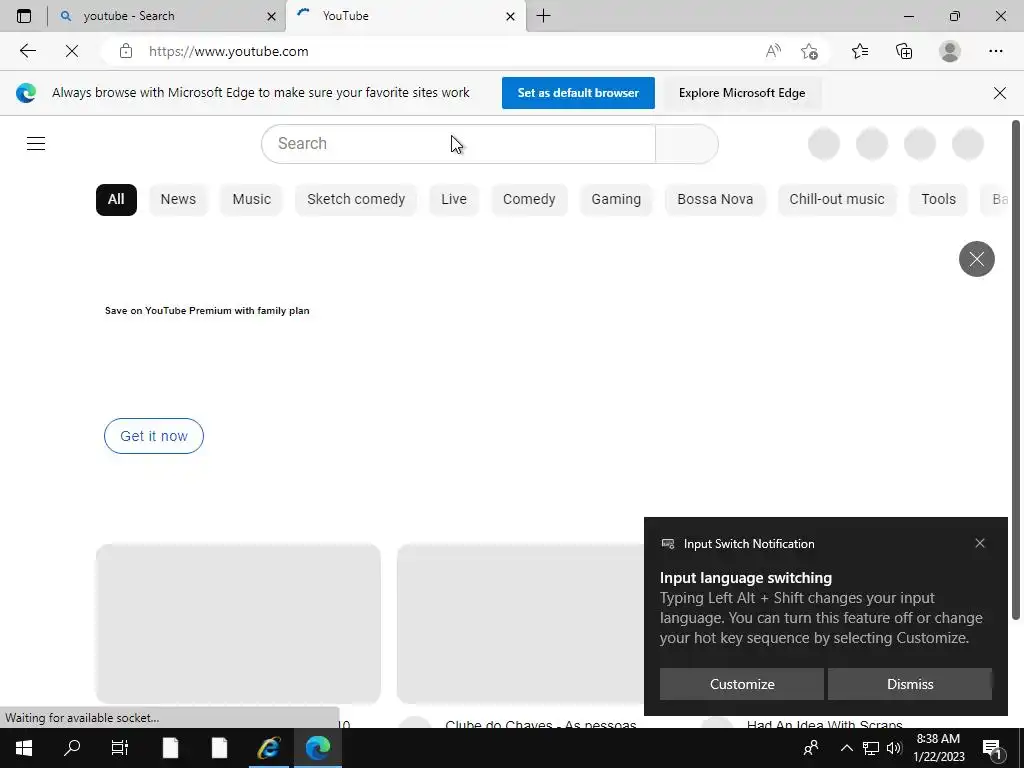
Task: Click the Edge taskbar icon
Action: click(317, 748)
